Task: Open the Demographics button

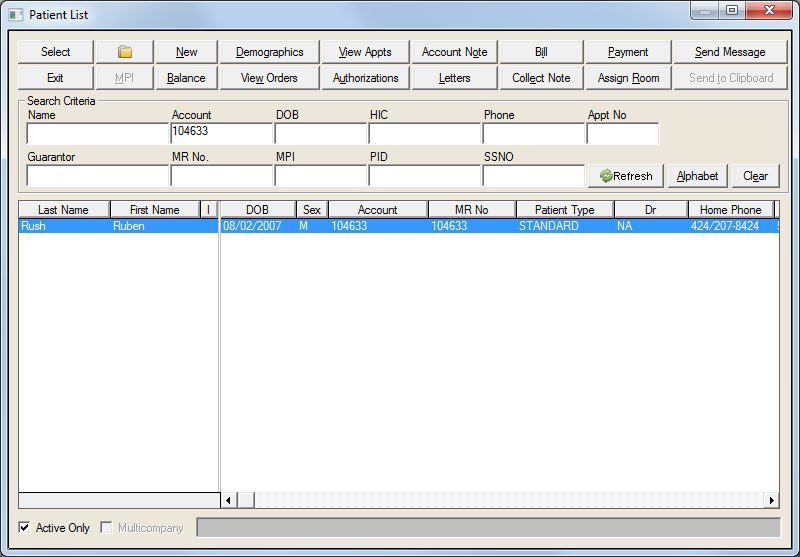Action: click(x=269, y=52)
